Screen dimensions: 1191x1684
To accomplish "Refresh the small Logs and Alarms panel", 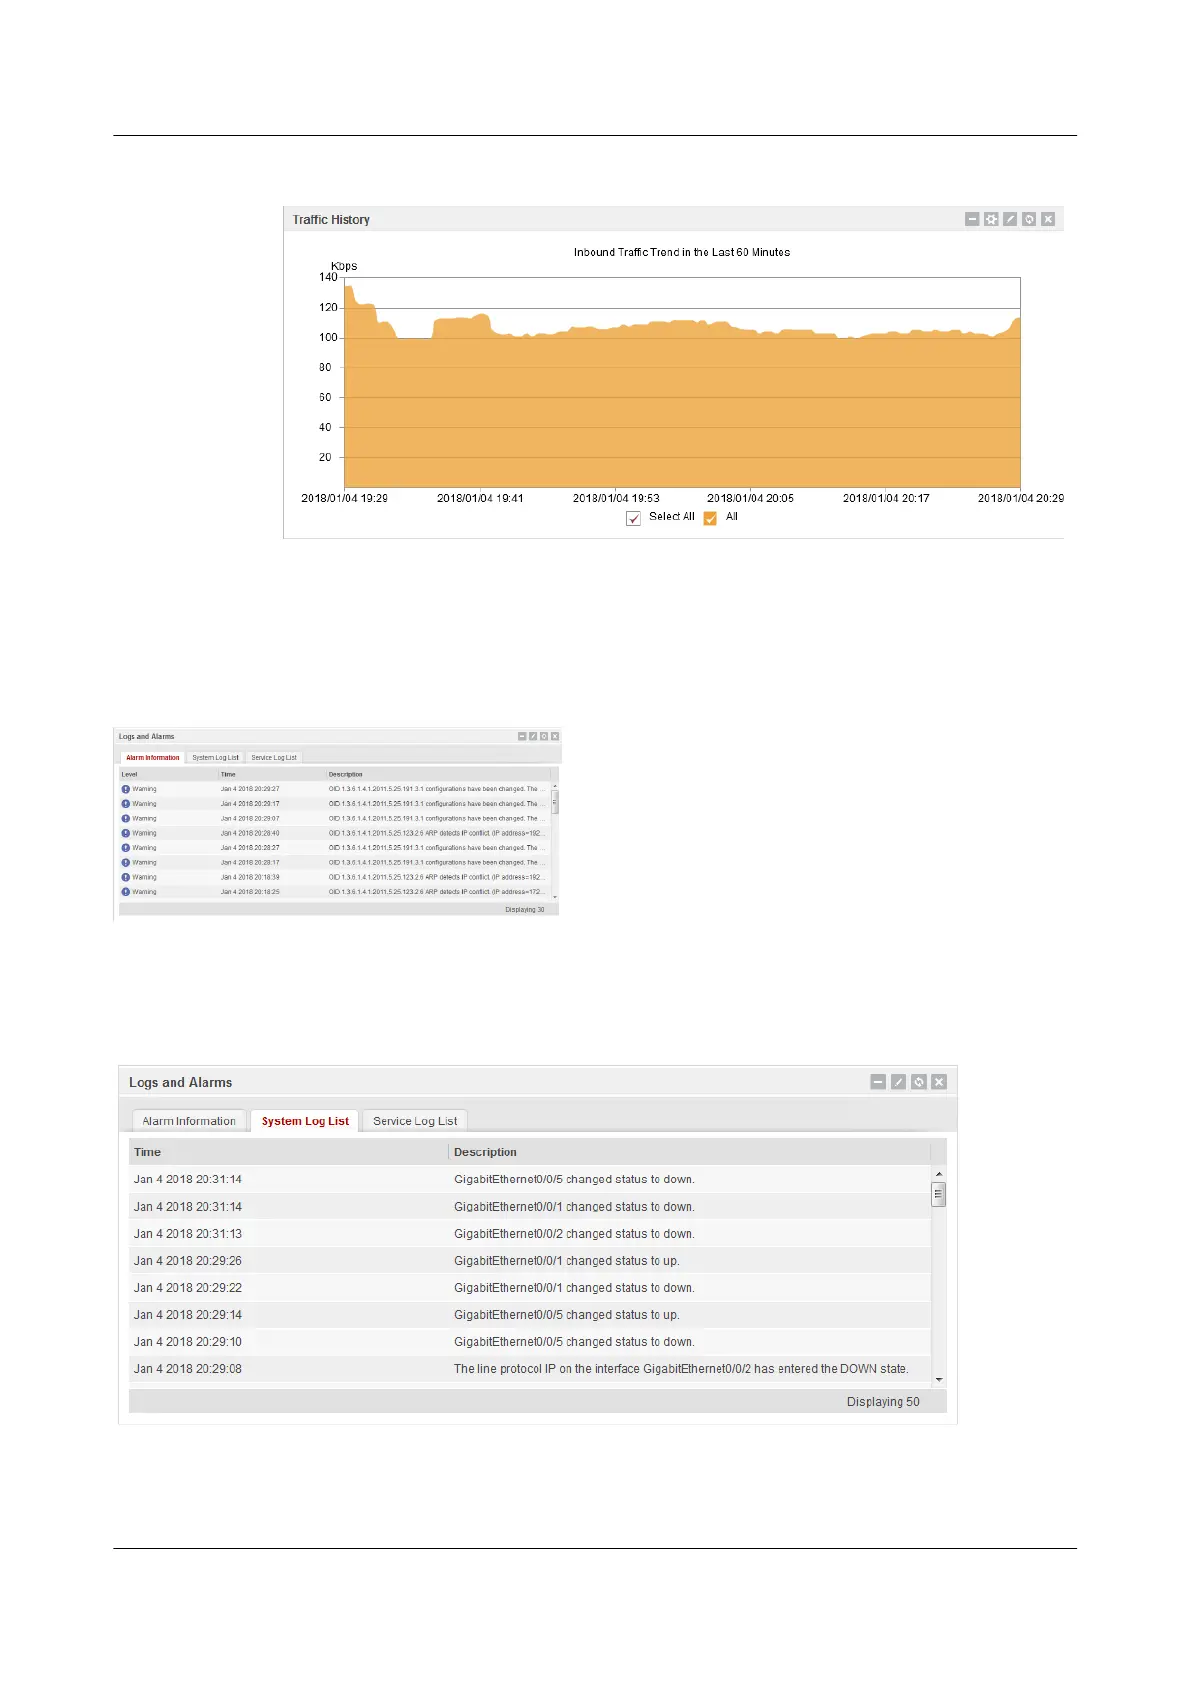I will pyautogui.click(x=544, y=736).
